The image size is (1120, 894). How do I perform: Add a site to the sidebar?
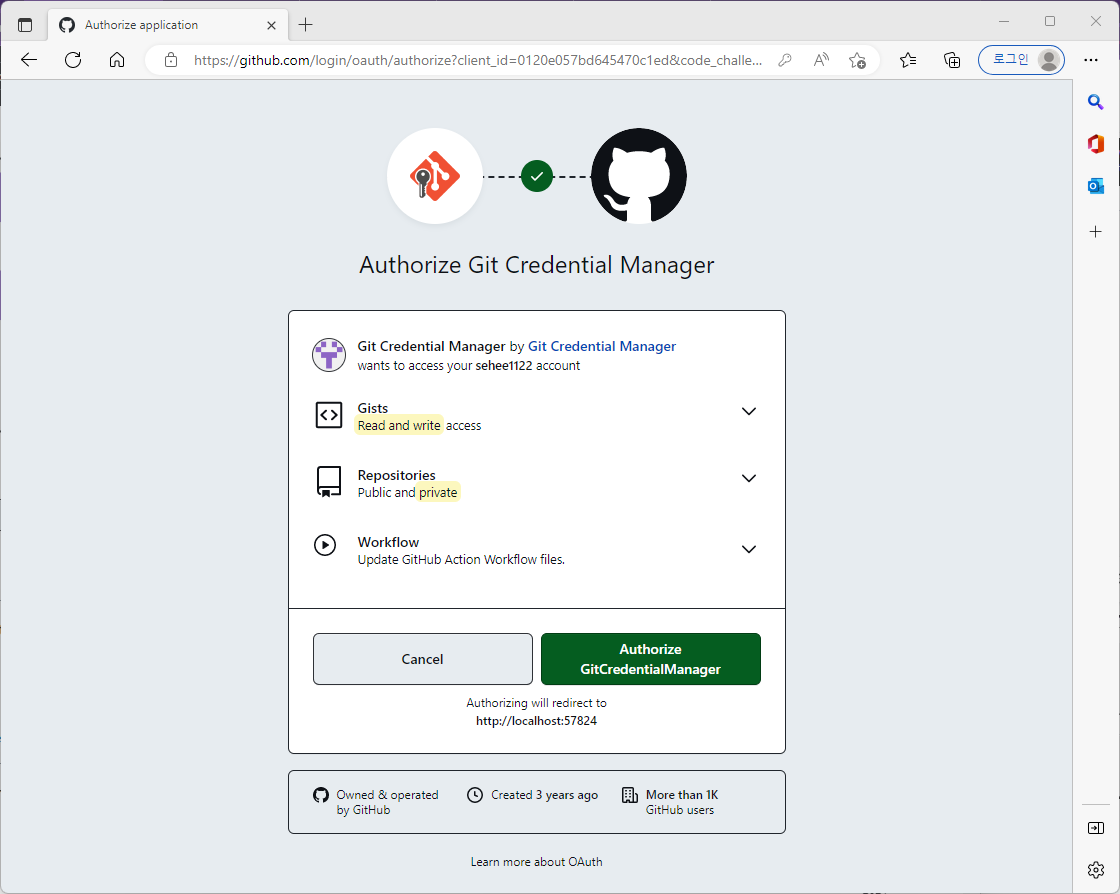[1096, 231]
